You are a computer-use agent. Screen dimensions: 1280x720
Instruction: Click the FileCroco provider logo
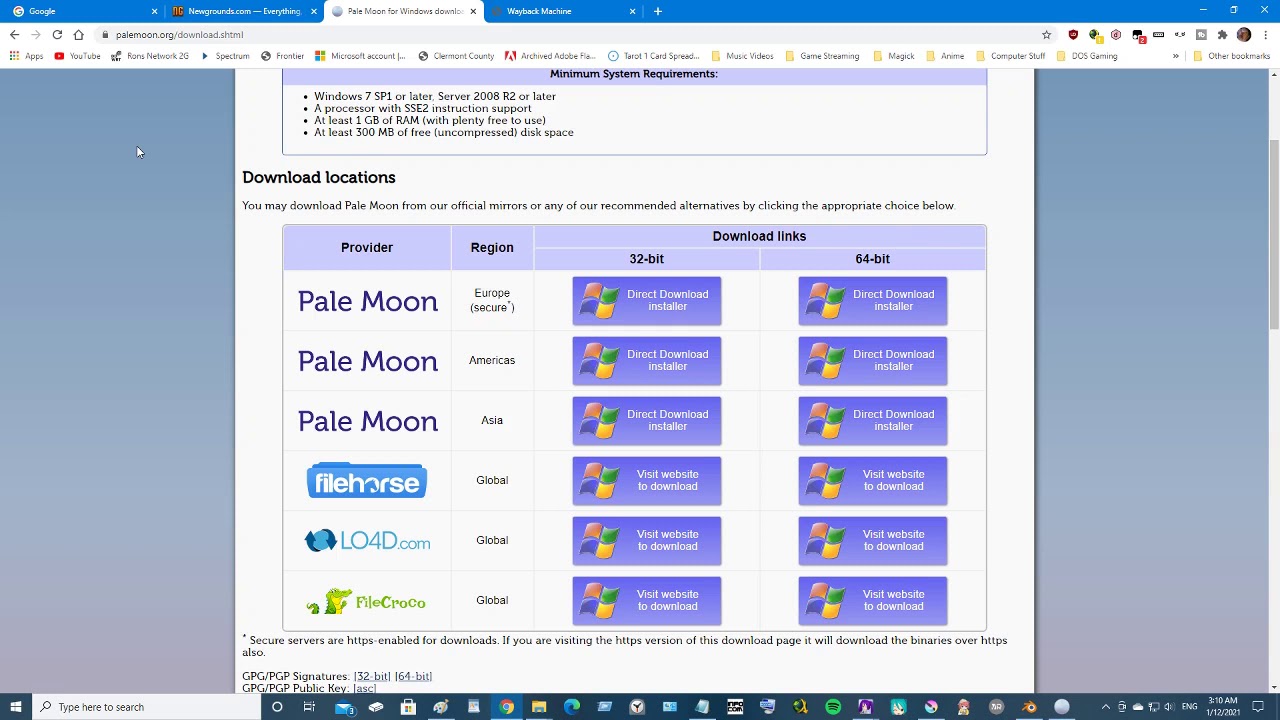click(x=367, y=601)
